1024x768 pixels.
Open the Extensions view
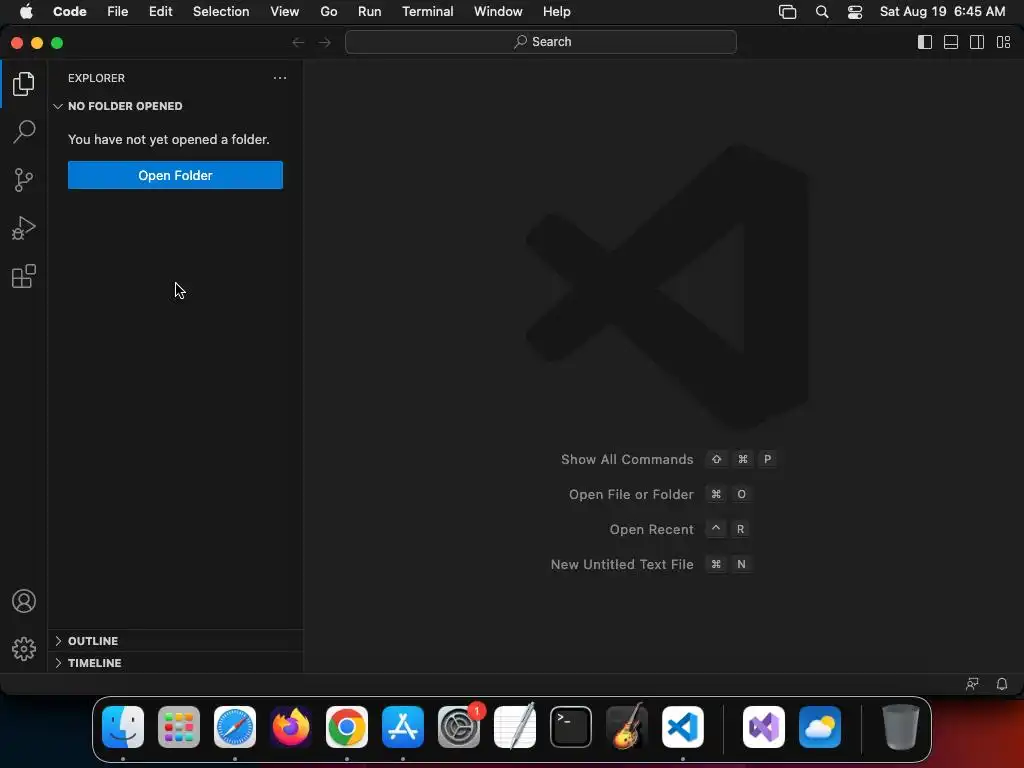(24, 276)
